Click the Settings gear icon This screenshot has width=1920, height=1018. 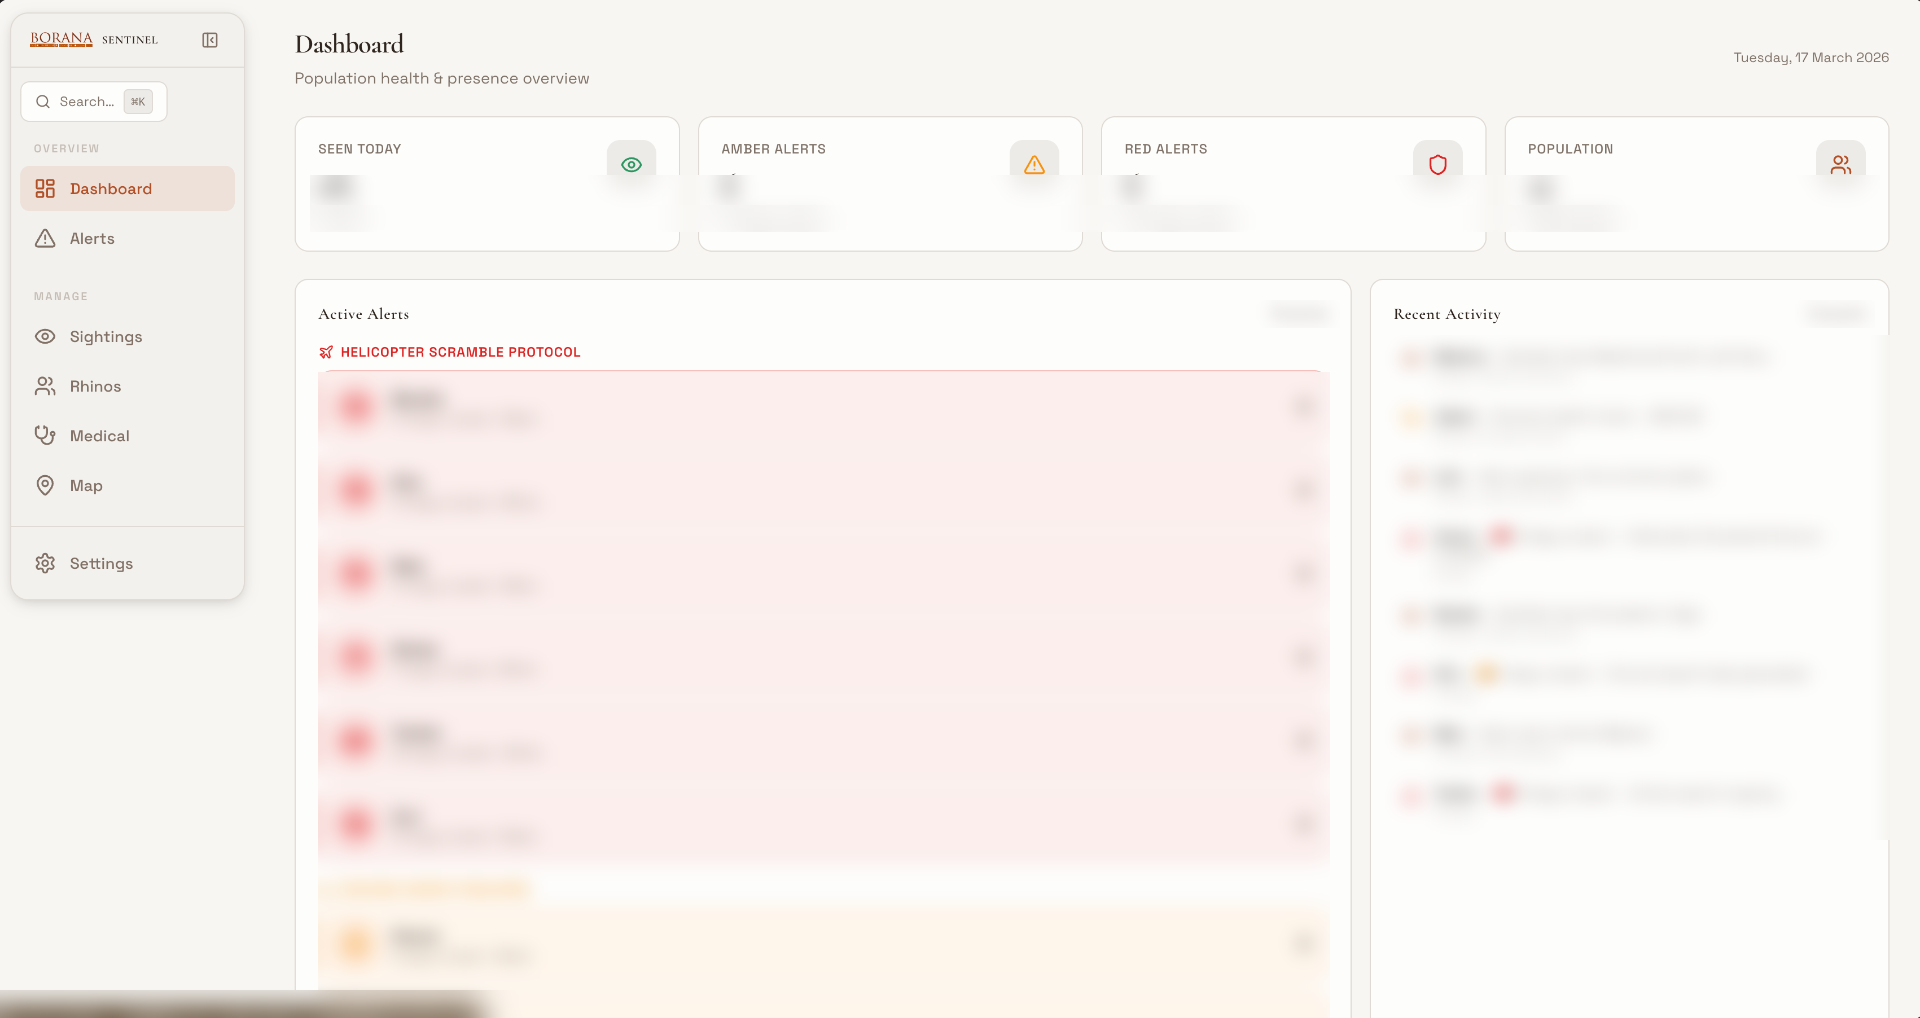pyautogui.click(x=45, y=563)
